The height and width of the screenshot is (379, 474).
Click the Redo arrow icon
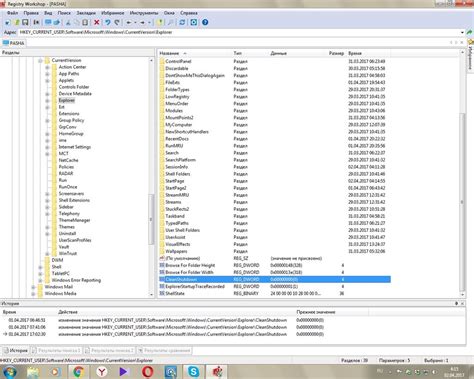pos(117,22)
